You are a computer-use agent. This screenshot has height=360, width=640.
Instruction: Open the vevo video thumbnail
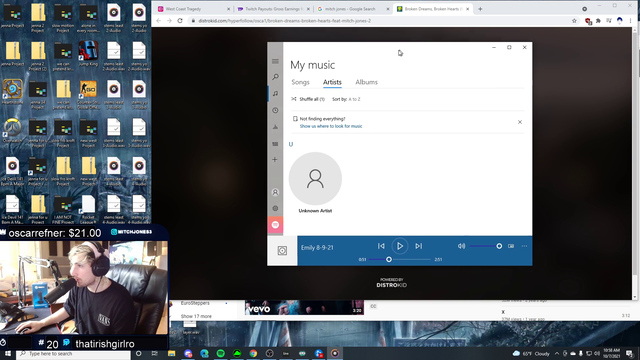tap(304, 307)
